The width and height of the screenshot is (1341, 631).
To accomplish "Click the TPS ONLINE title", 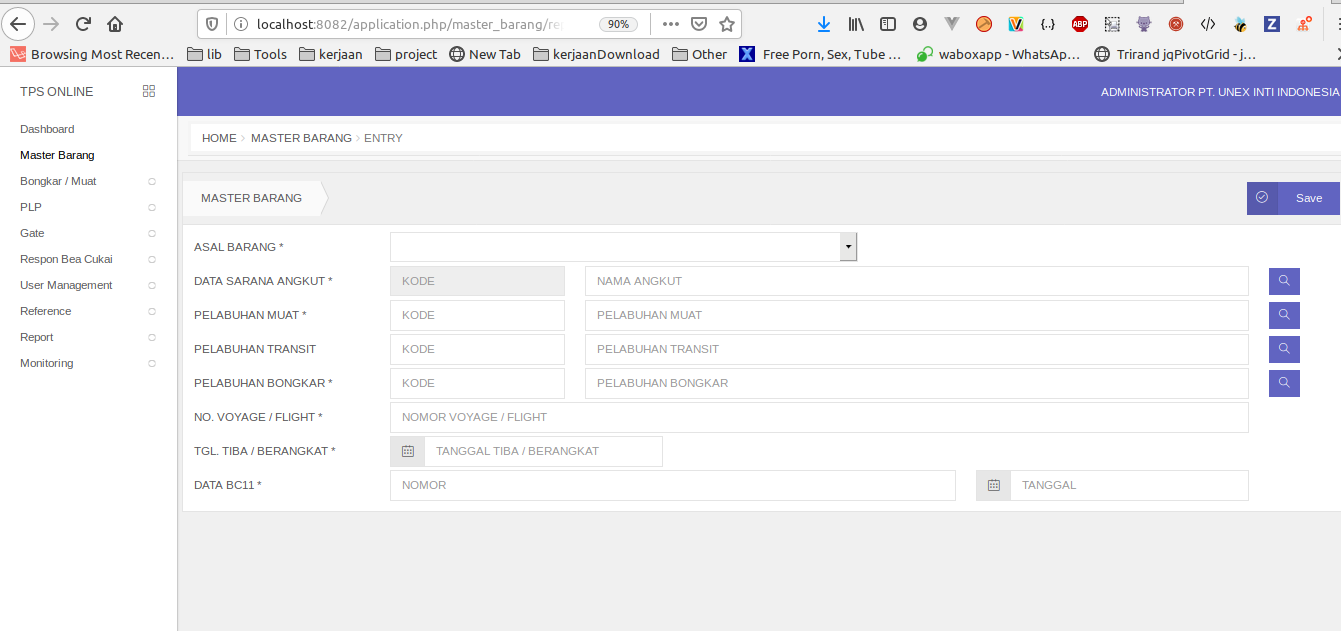I will click(x=56, y=91).
